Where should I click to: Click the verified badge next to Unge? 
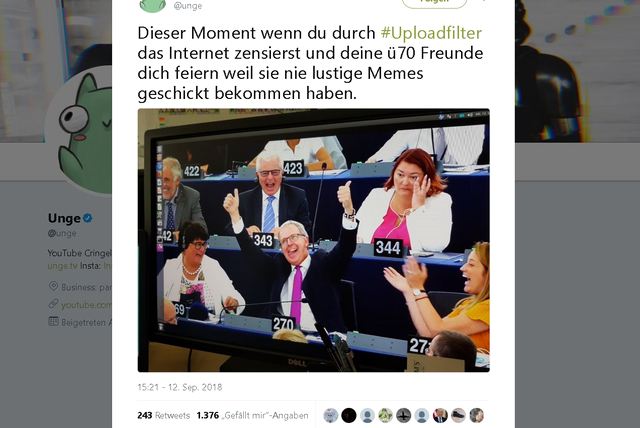point(88,218)
